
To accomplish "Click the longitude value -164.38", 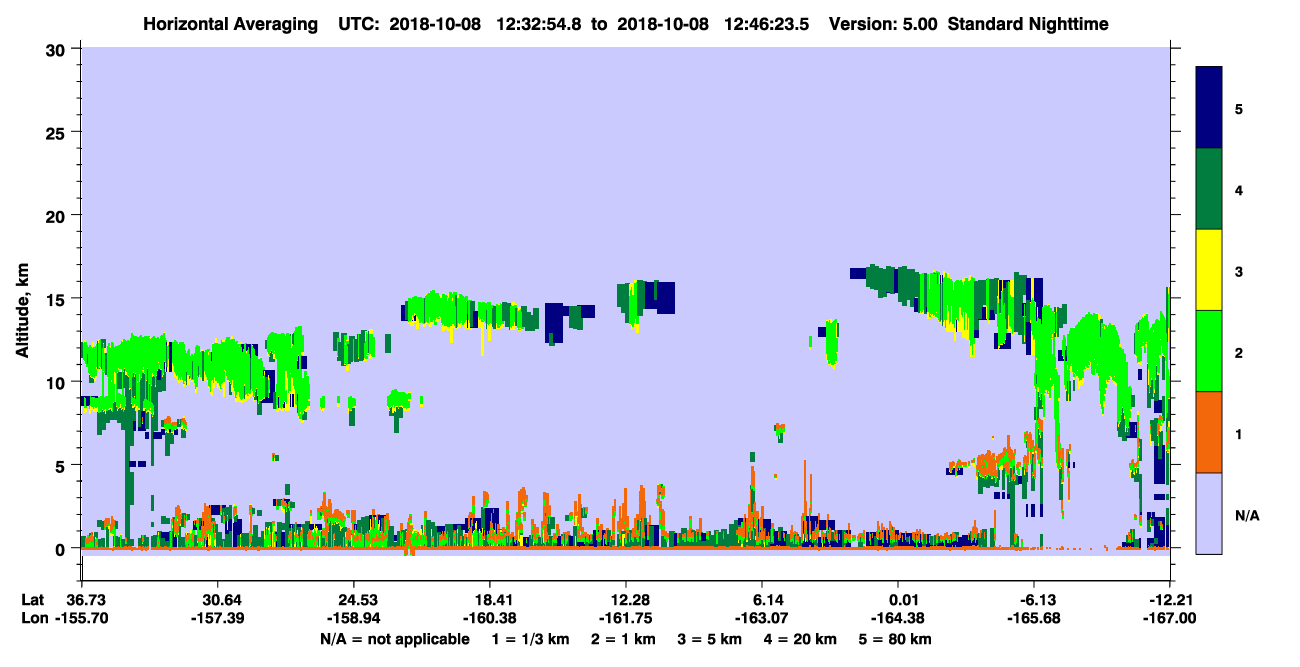I will (x=898, y=619).
